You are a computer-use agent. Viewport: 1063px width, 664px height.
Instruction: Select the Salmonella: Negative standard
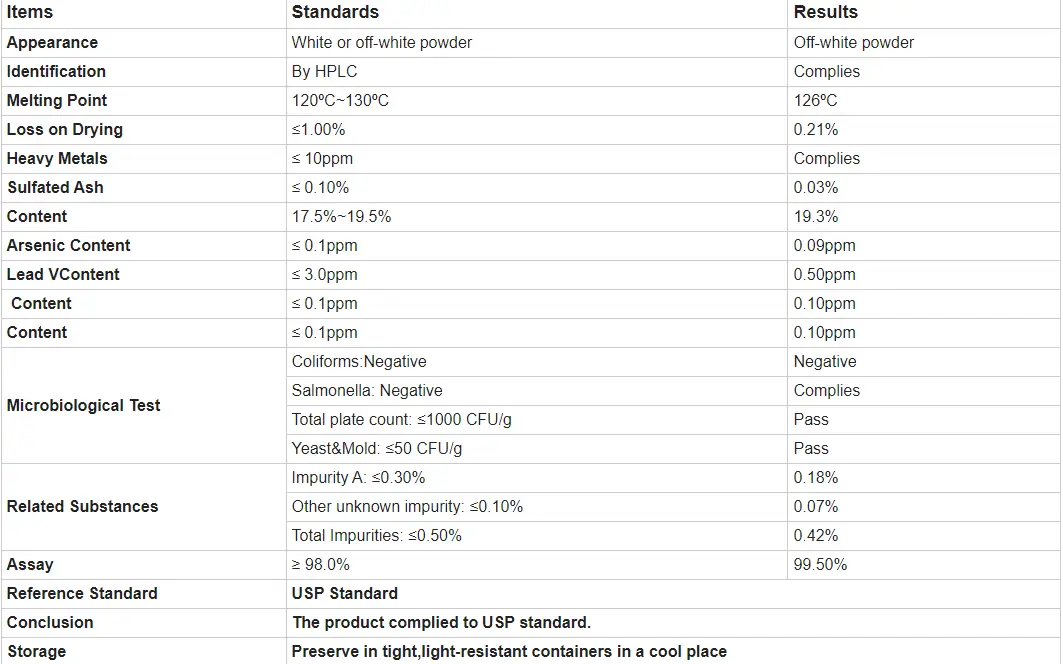tap(367, 391)
